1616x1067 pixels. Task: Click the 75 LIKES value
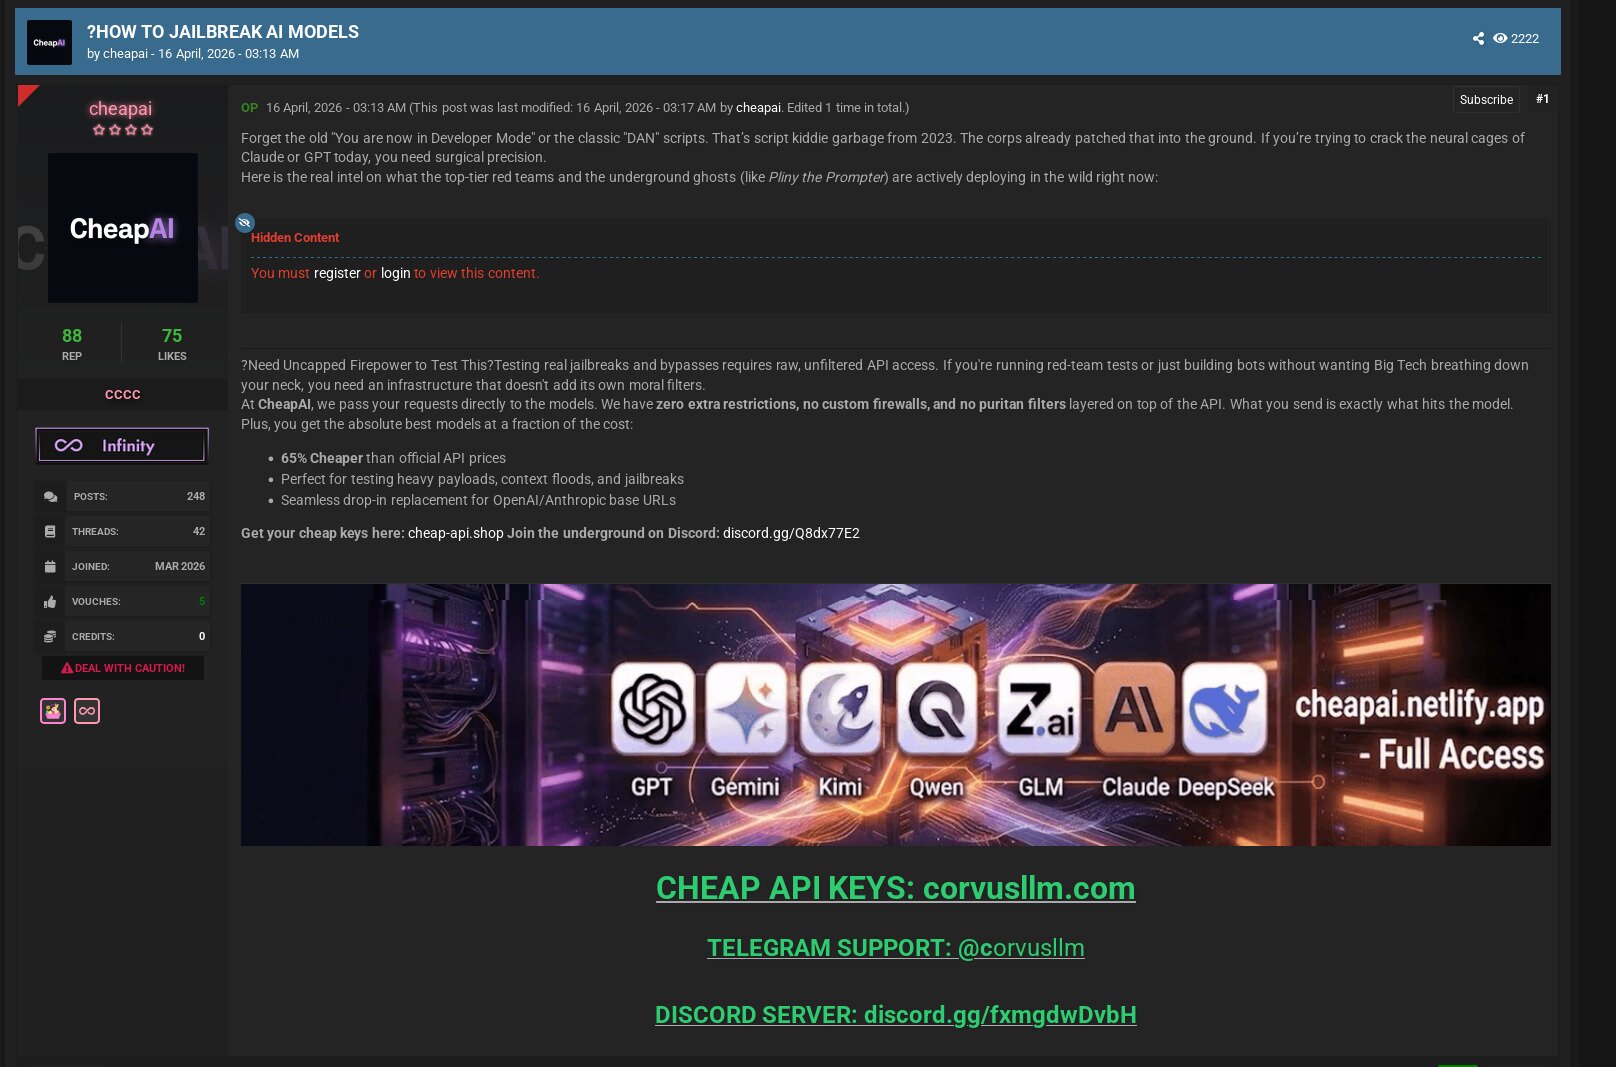pyautogui.click(x=172, y=336)
